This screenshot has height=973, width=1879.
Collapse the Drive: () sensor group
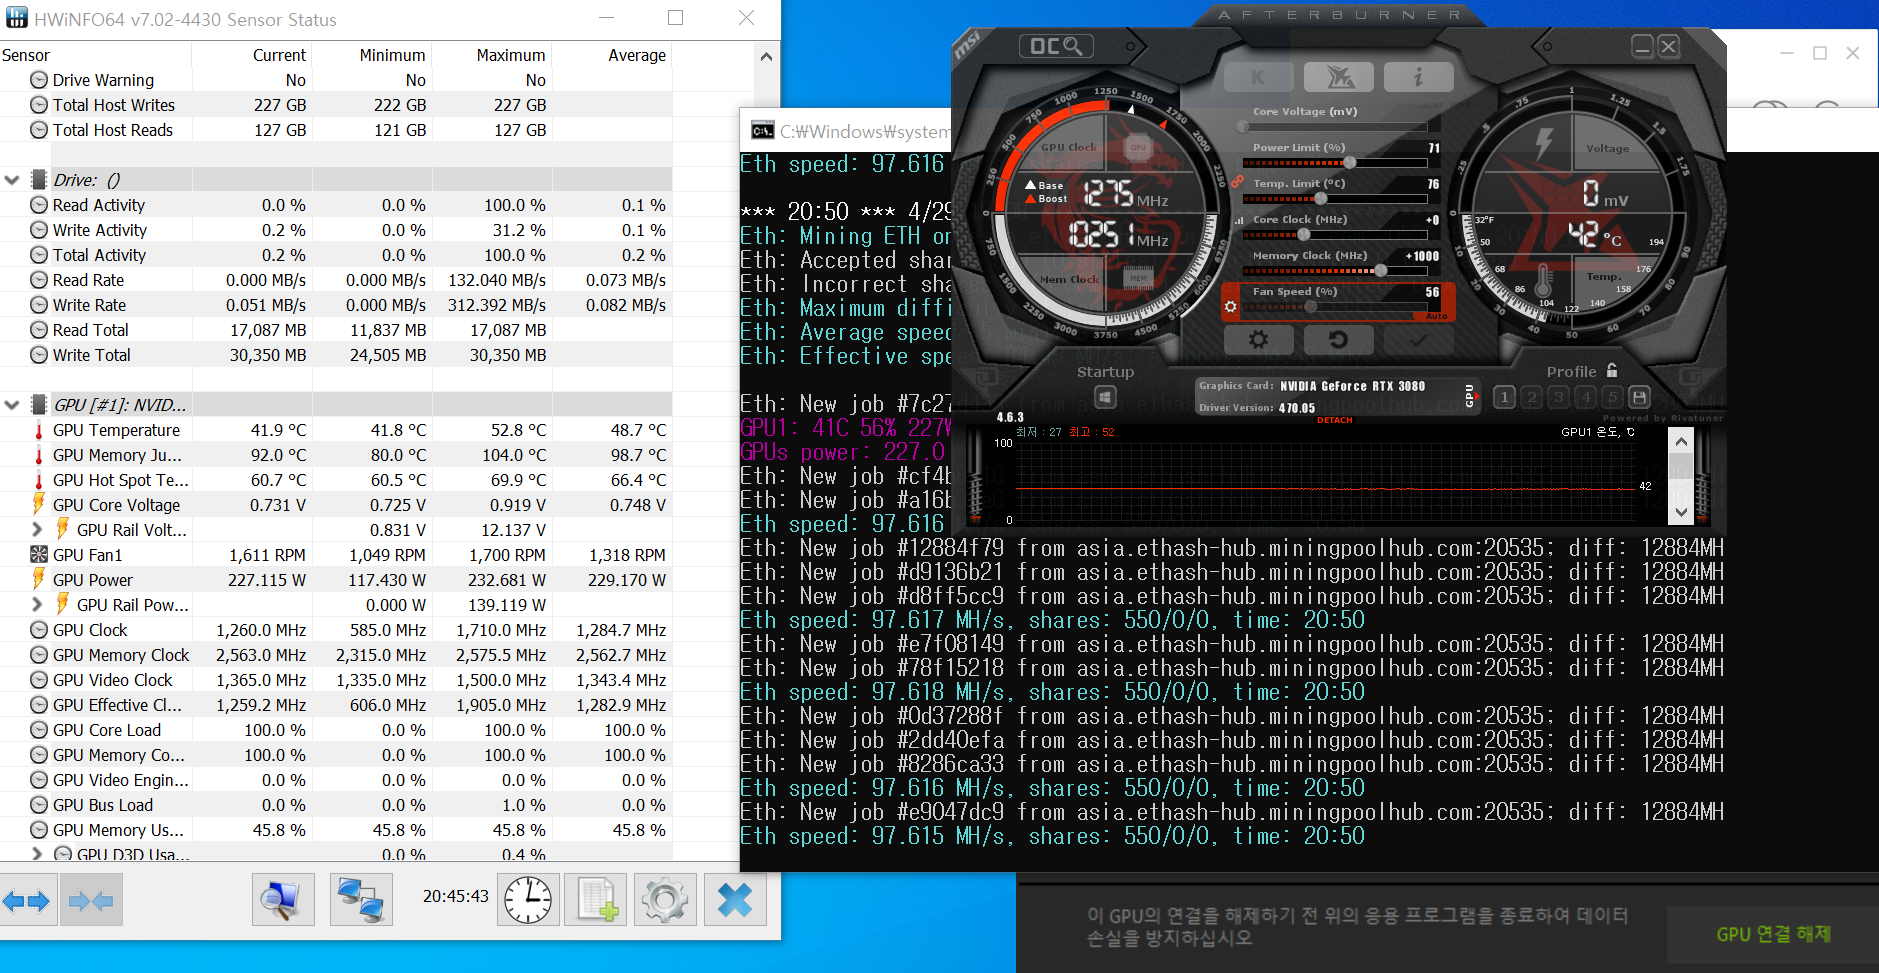12,180
